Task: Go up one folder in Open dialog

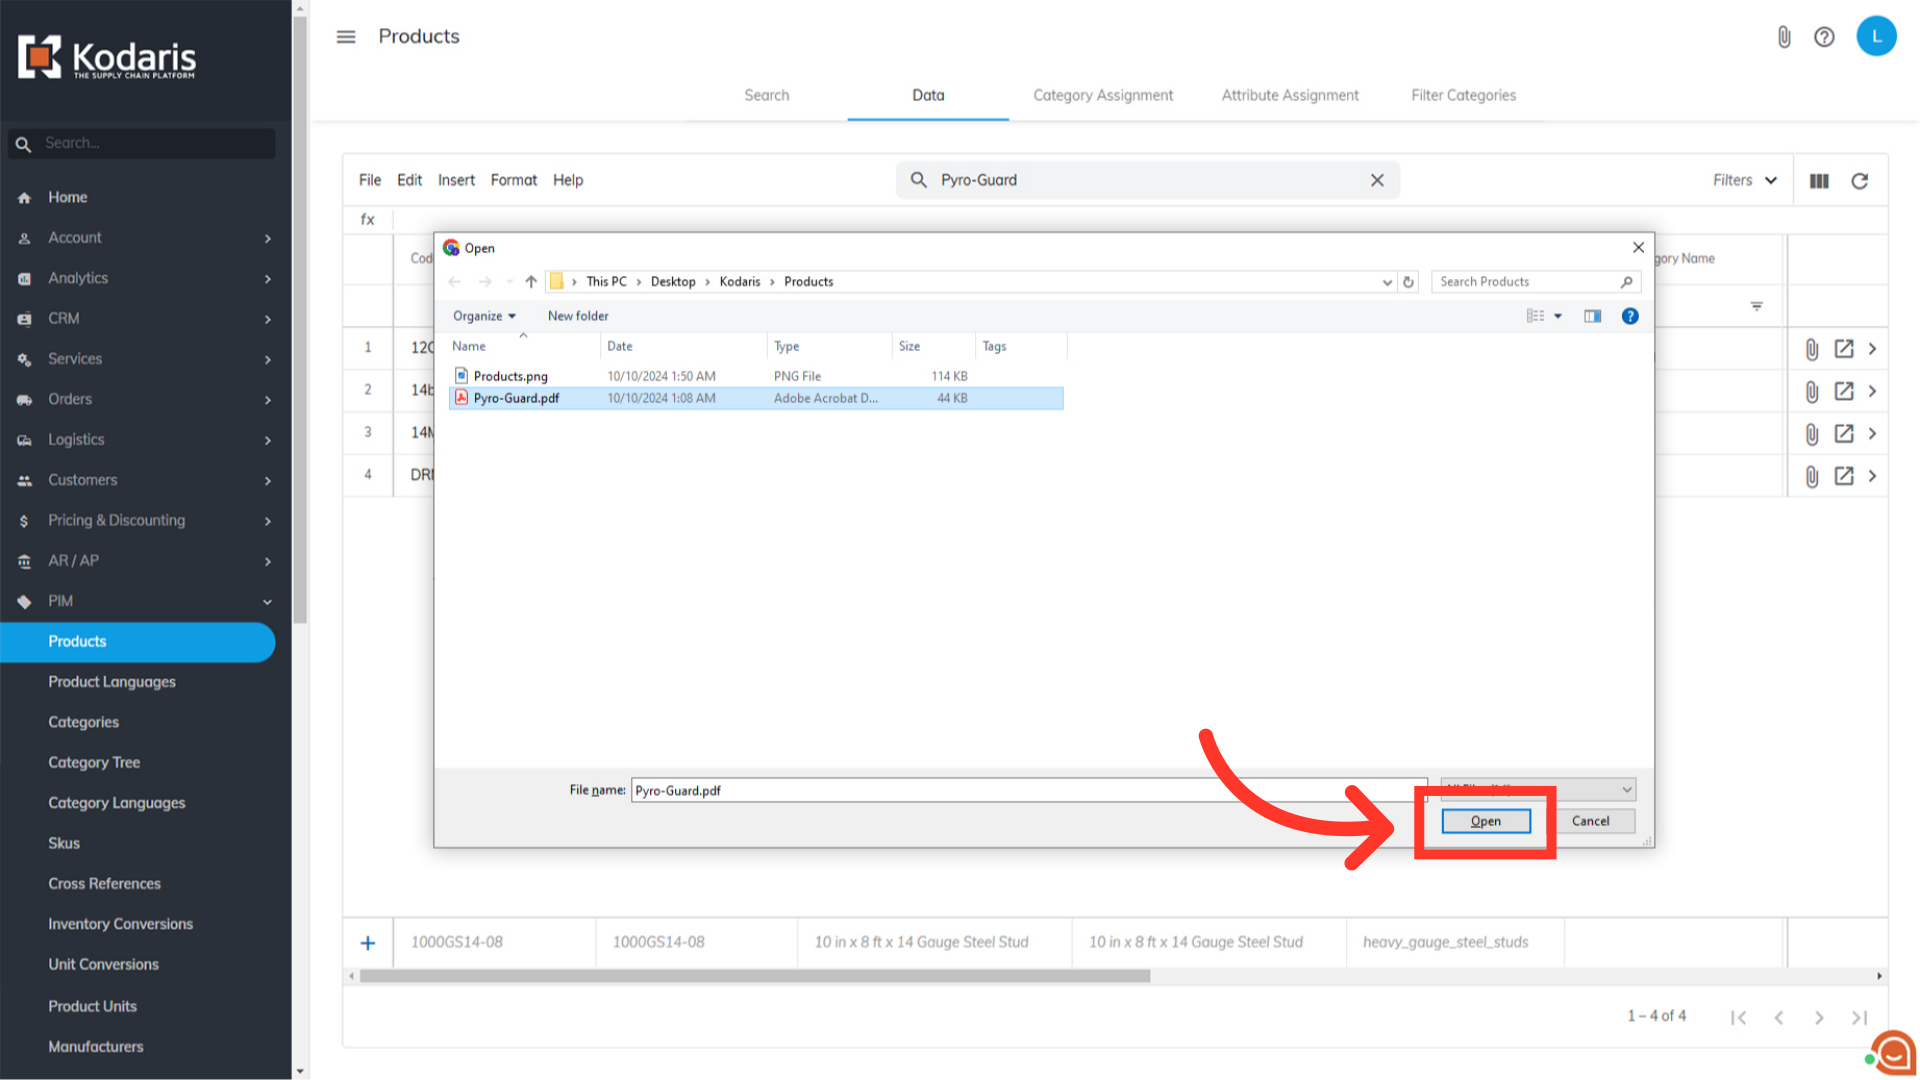Action: (531, 282)
